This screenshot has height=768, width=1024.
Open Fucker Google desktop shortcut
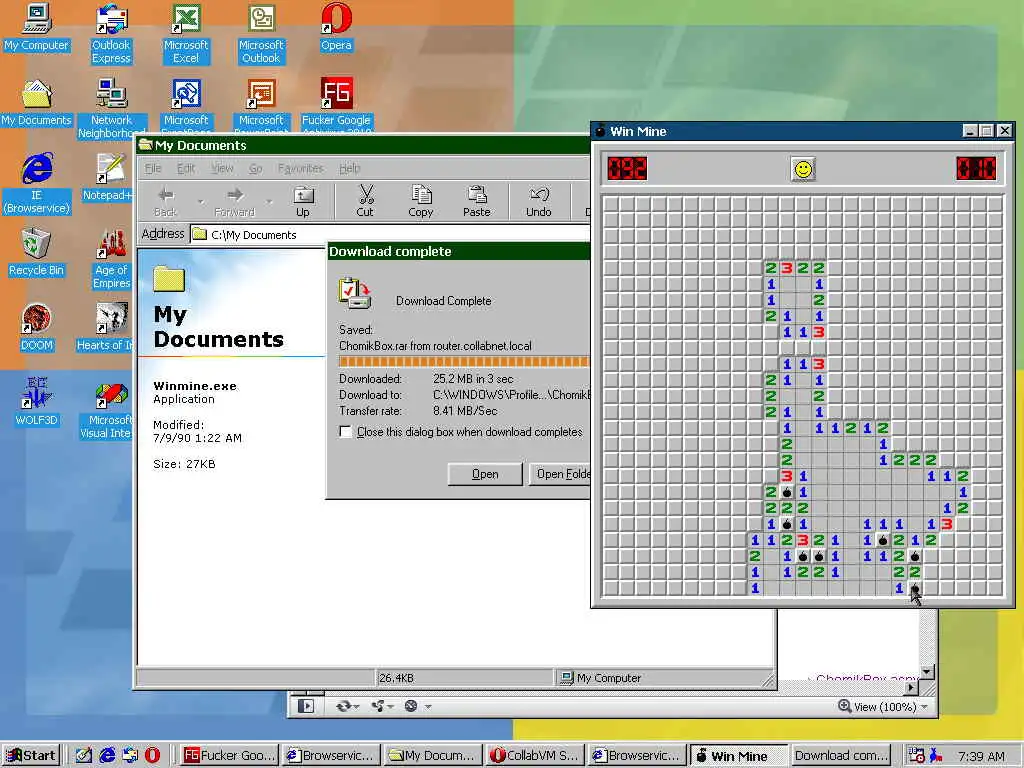point(336,104)
